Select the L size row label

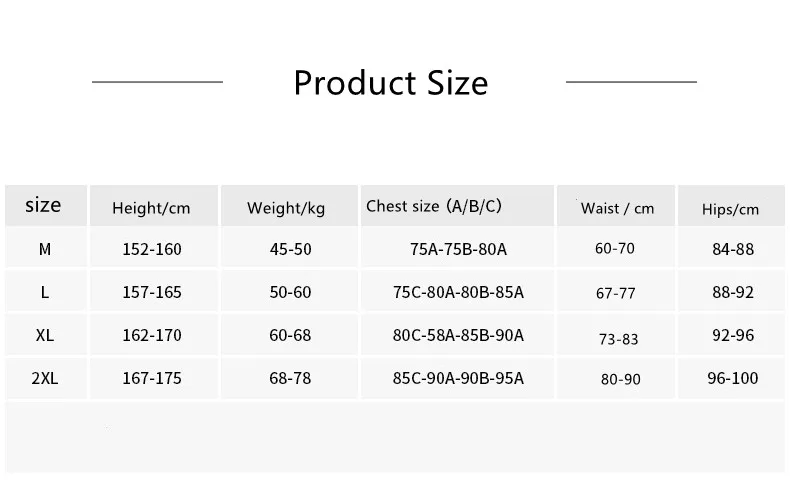coord(45,292)
